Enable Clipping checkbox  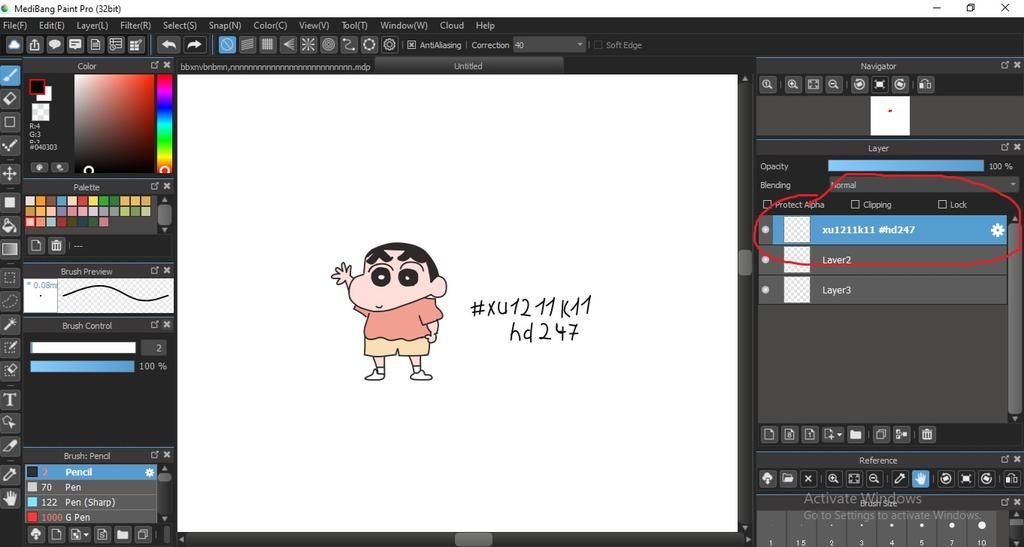[855, 204]
